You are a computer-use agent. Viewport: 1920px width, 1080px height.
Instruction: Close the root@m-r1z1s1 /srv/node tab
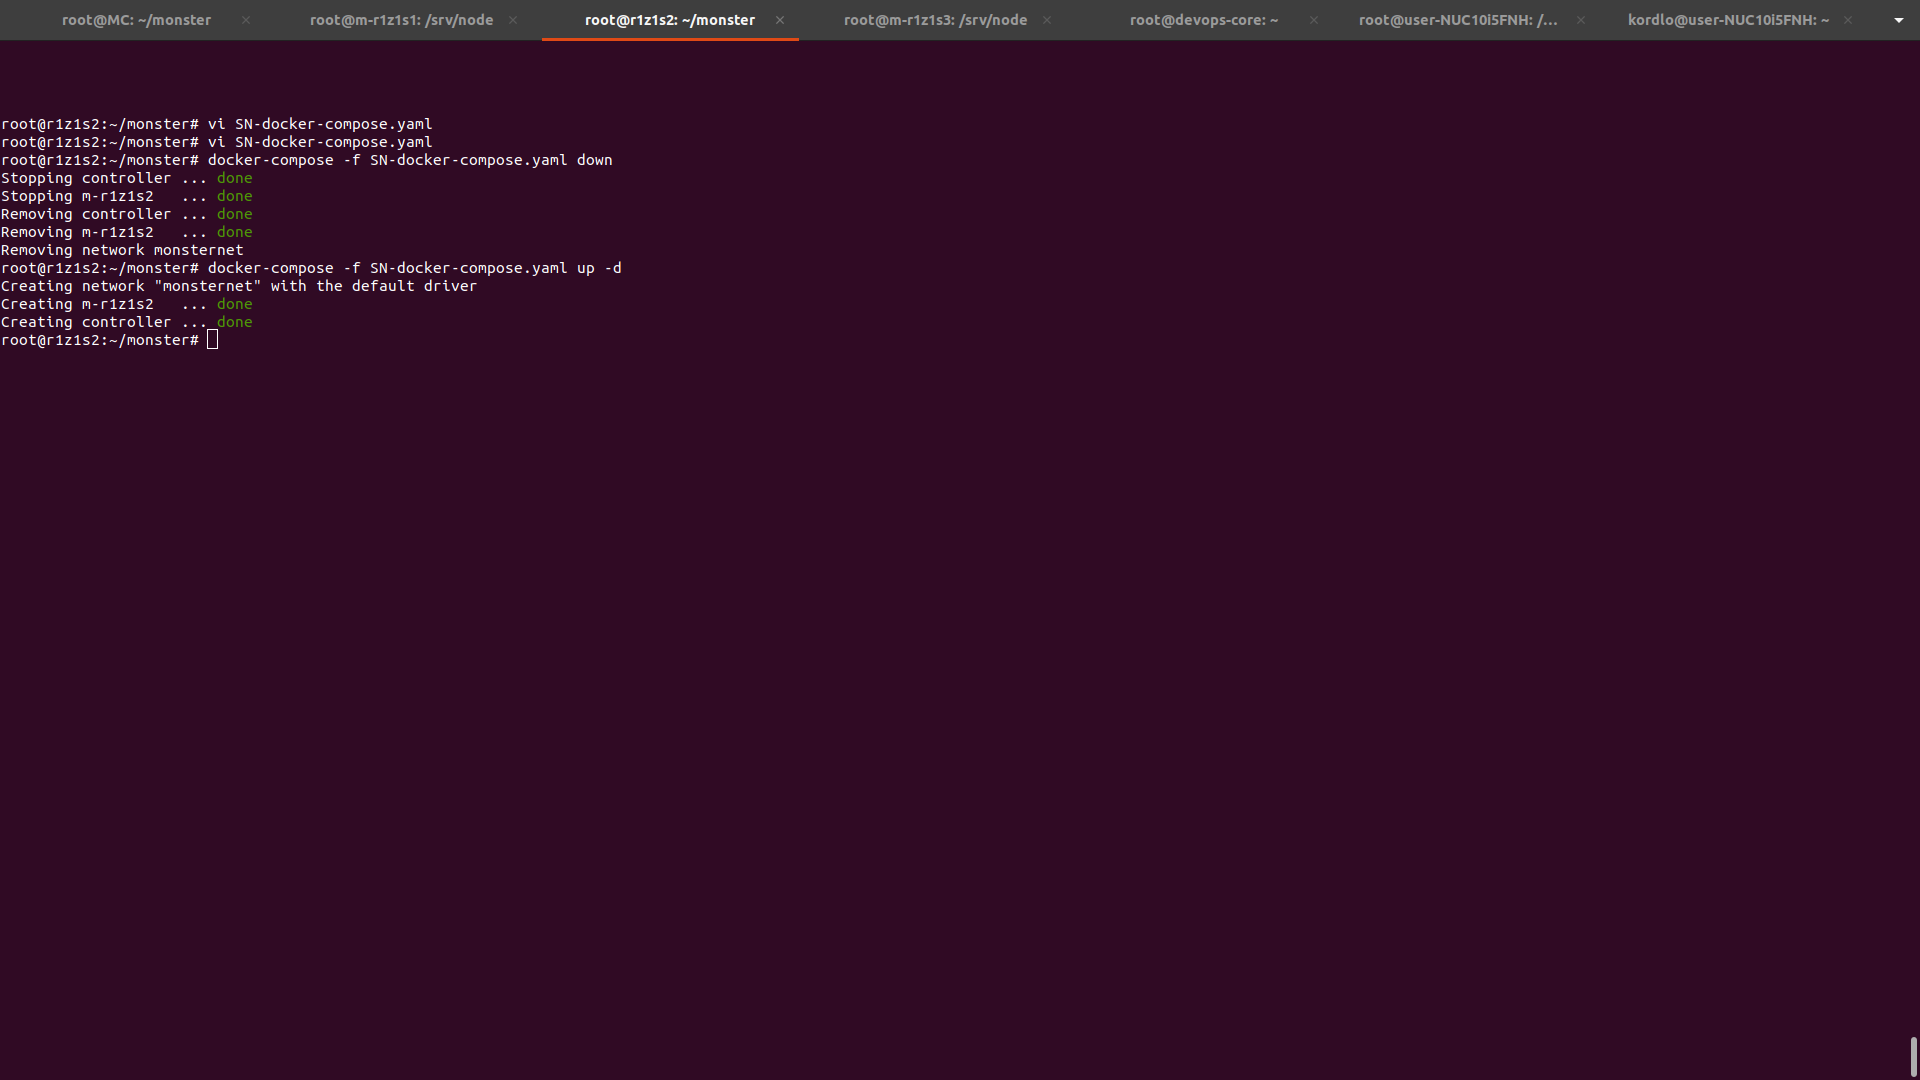point(513,20)
